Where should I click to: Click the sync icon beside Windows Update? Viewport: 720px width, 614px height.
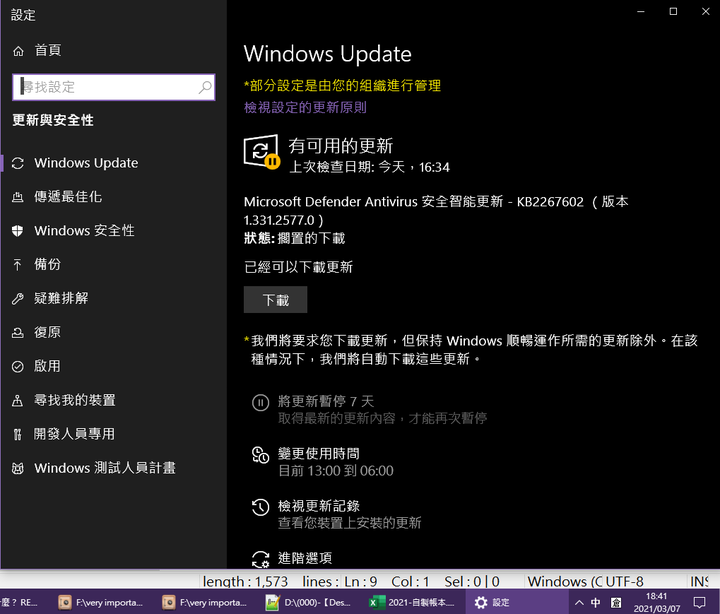point(17,163)
